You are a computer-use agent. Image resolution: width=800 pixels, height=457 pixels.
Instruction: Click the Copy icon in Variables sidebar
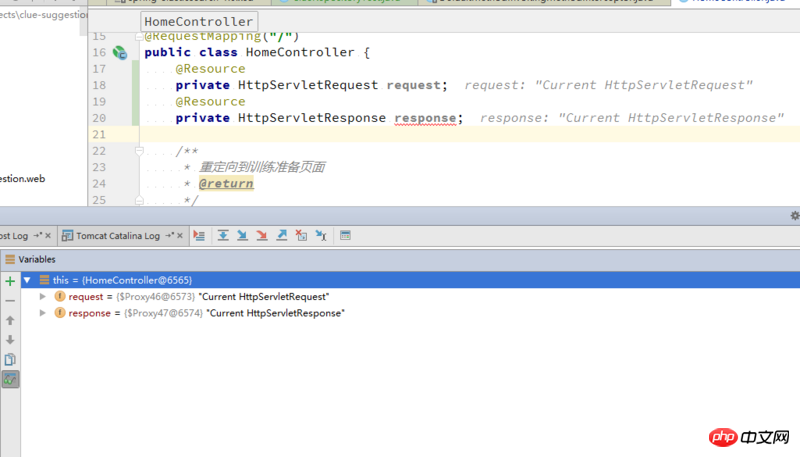click(10, 359)
